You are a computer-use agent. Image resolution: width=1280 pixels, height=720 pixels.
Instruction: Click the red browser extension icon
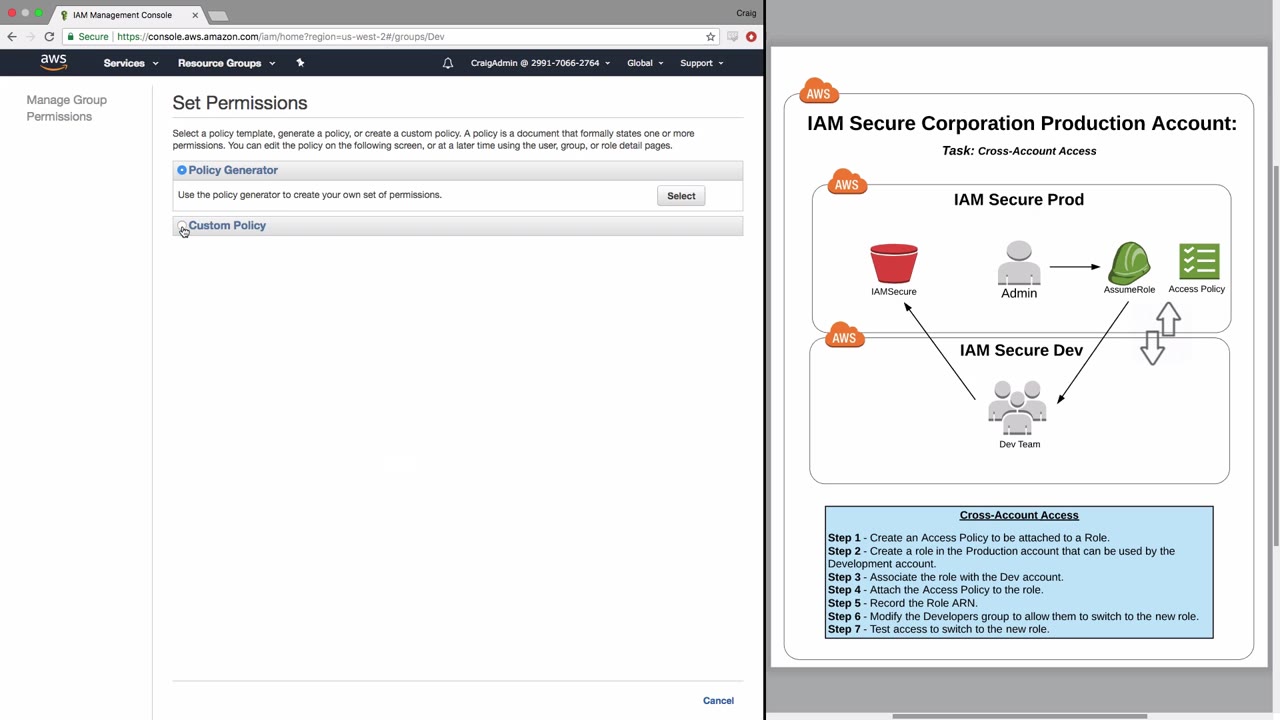click(751, 37)
